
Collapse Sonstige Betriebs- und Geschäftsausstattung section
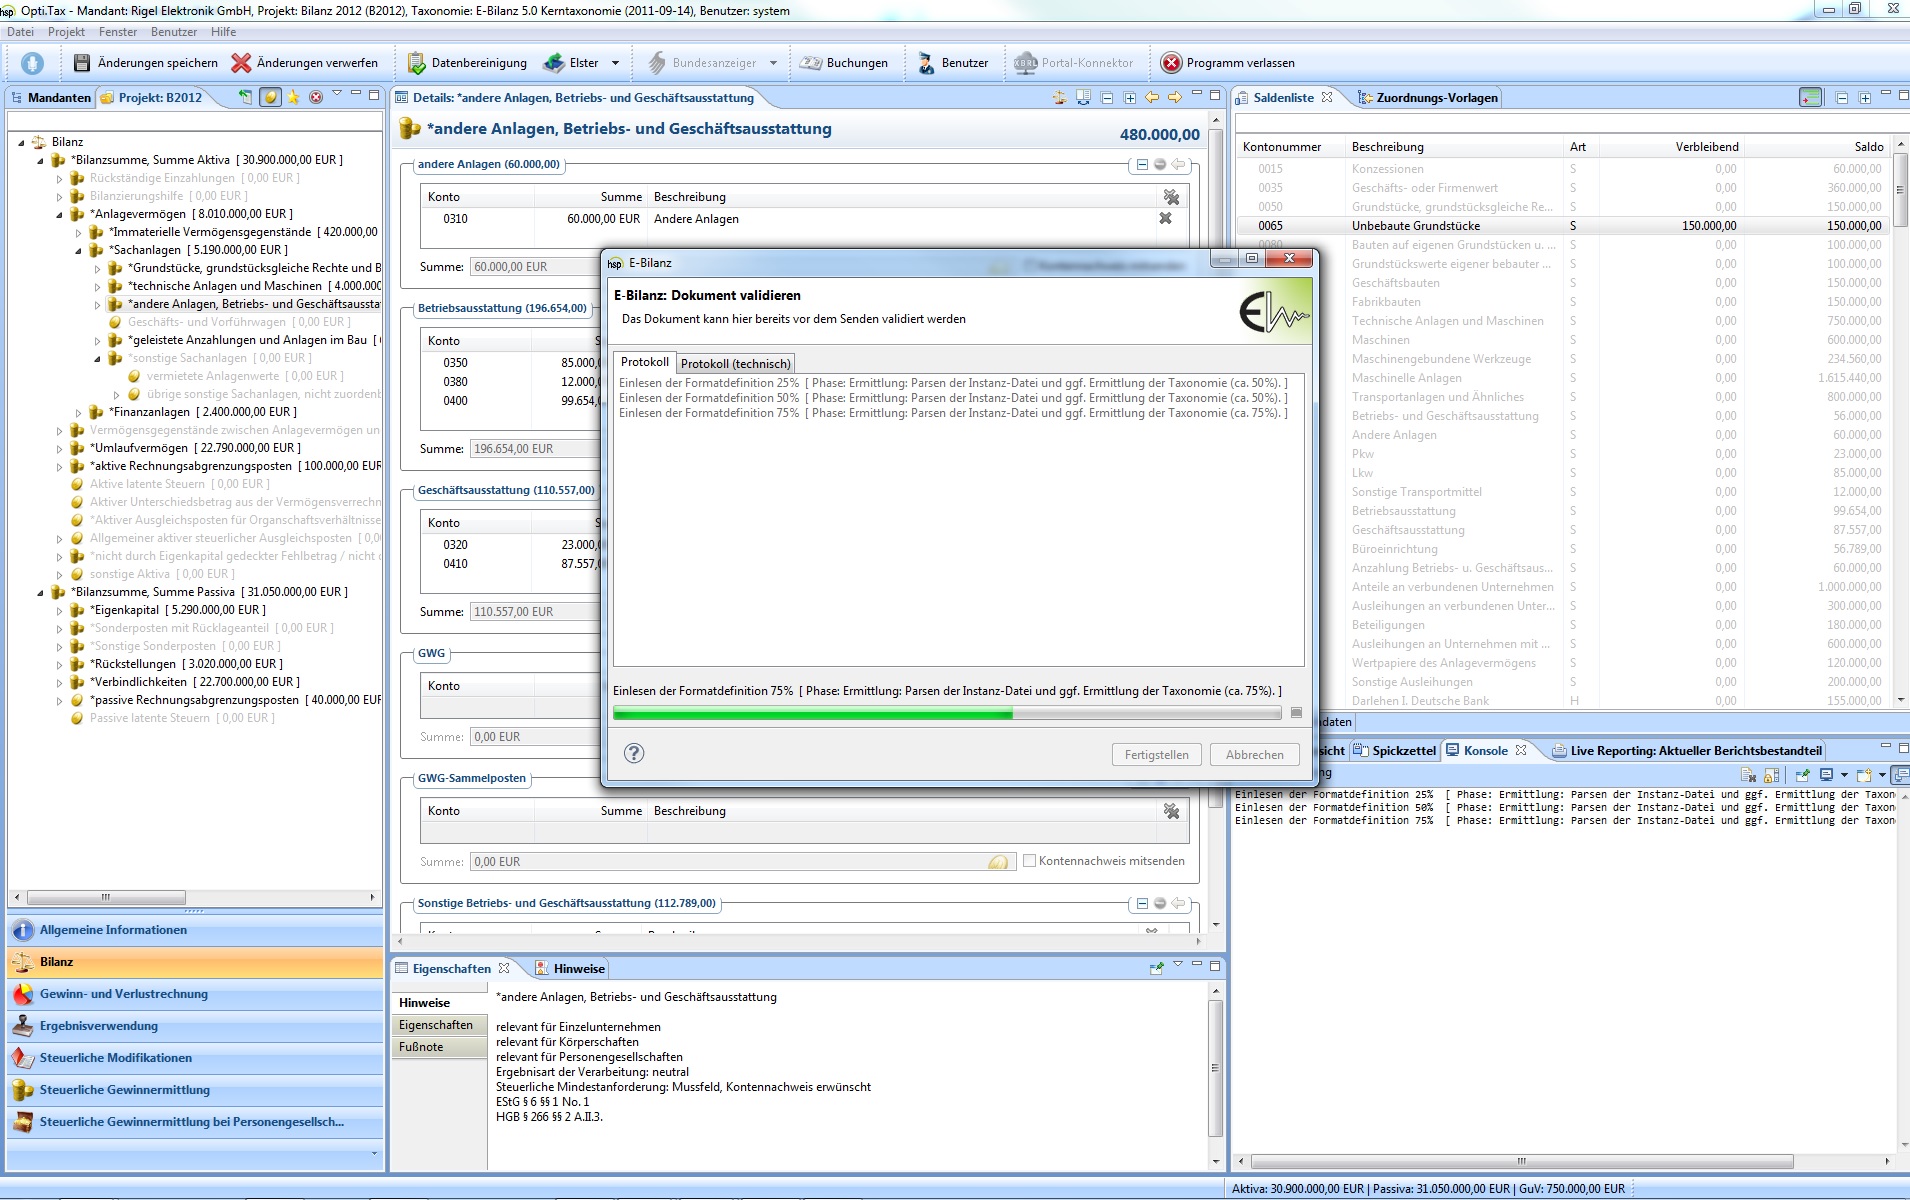tap(1142, 903)
